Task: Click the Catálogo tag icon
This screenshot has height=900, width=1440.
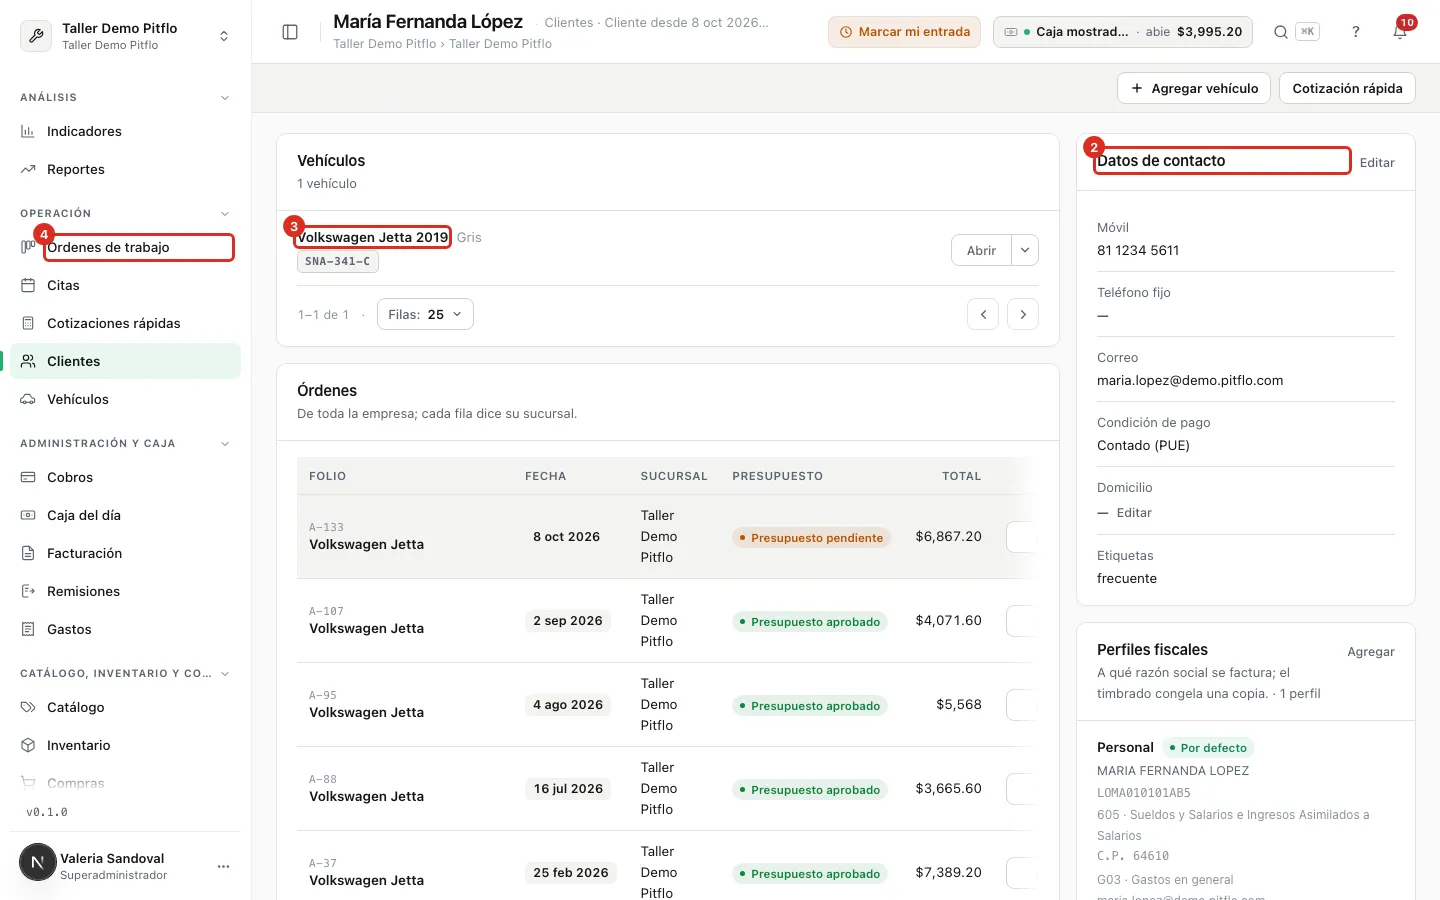Action: 28,707
